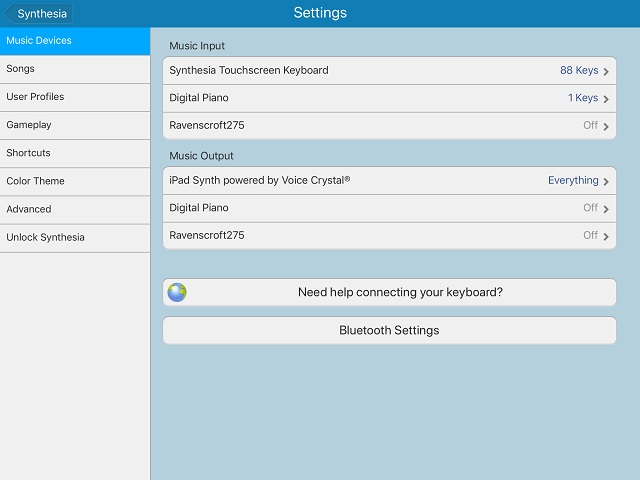
Task: Click Off value of input Ravenscroft275
Action: [x=590, y=125]
